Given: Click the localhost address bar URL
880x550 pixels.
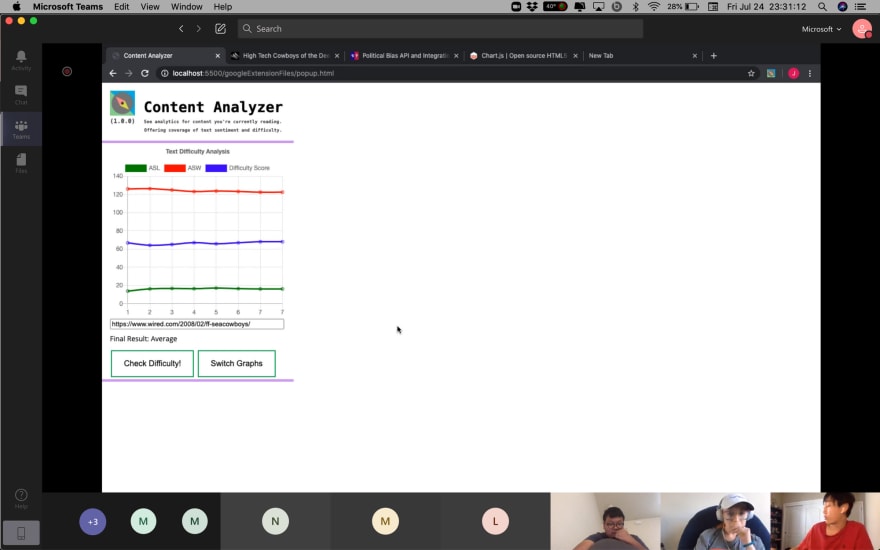Looking at the screenshot, I should (253, 74).
